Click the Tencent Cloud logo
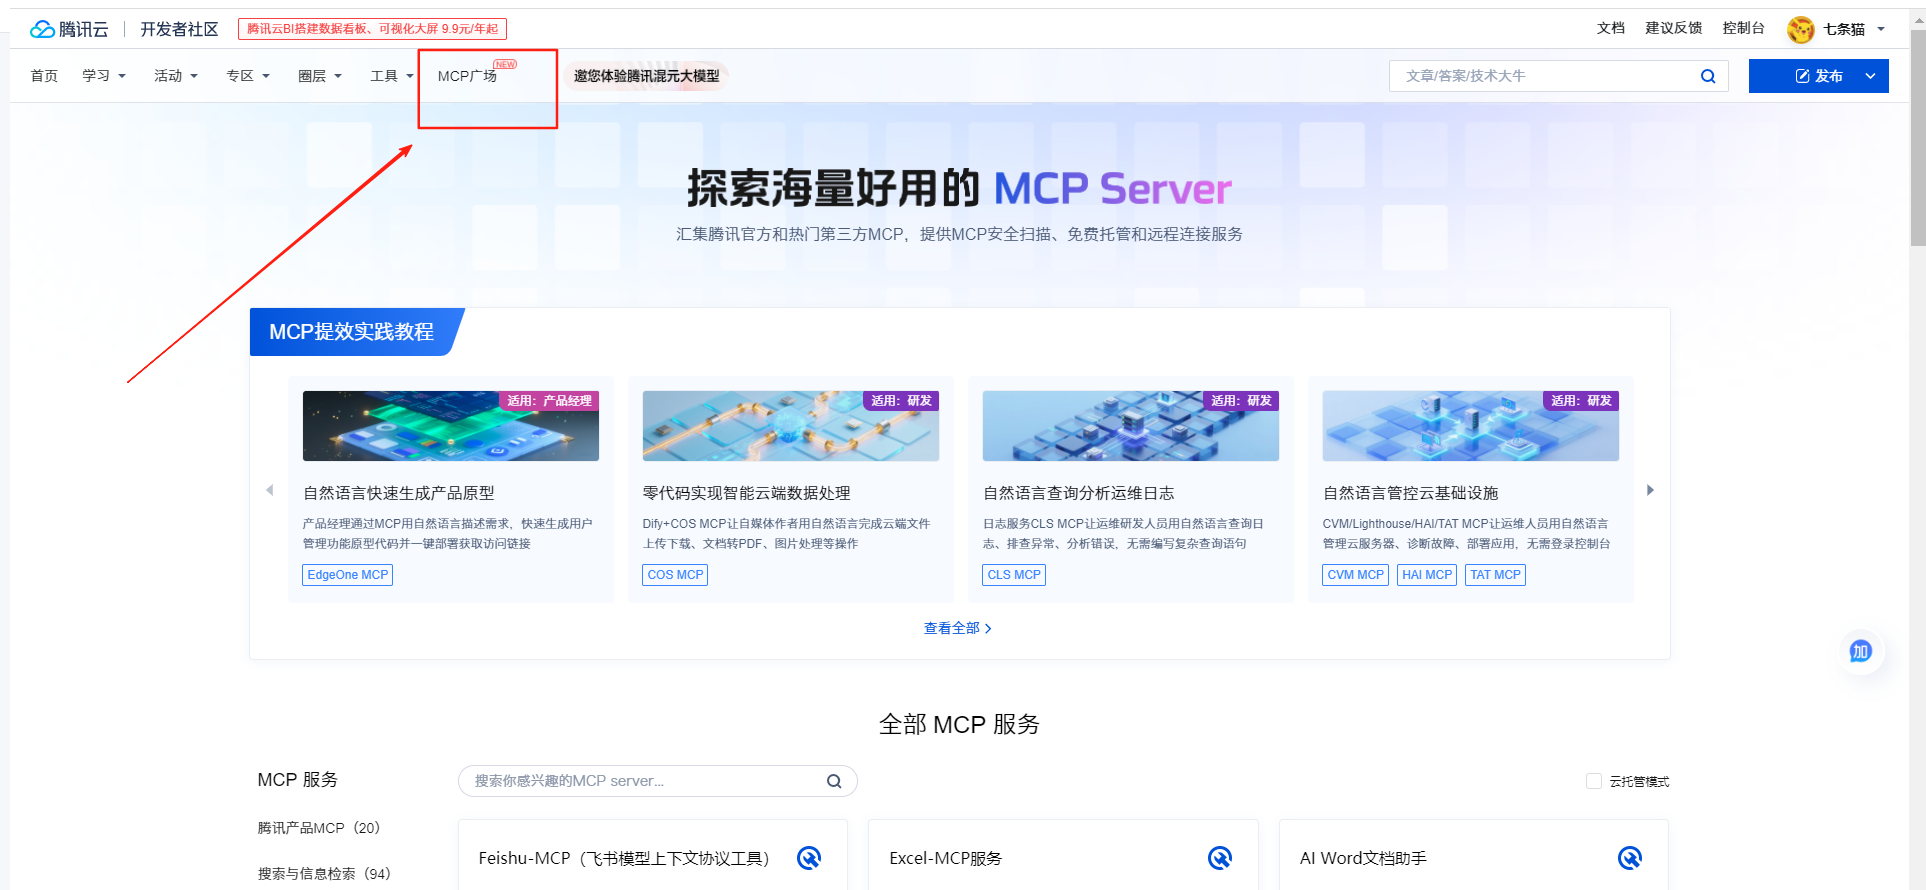 point(69,29)
